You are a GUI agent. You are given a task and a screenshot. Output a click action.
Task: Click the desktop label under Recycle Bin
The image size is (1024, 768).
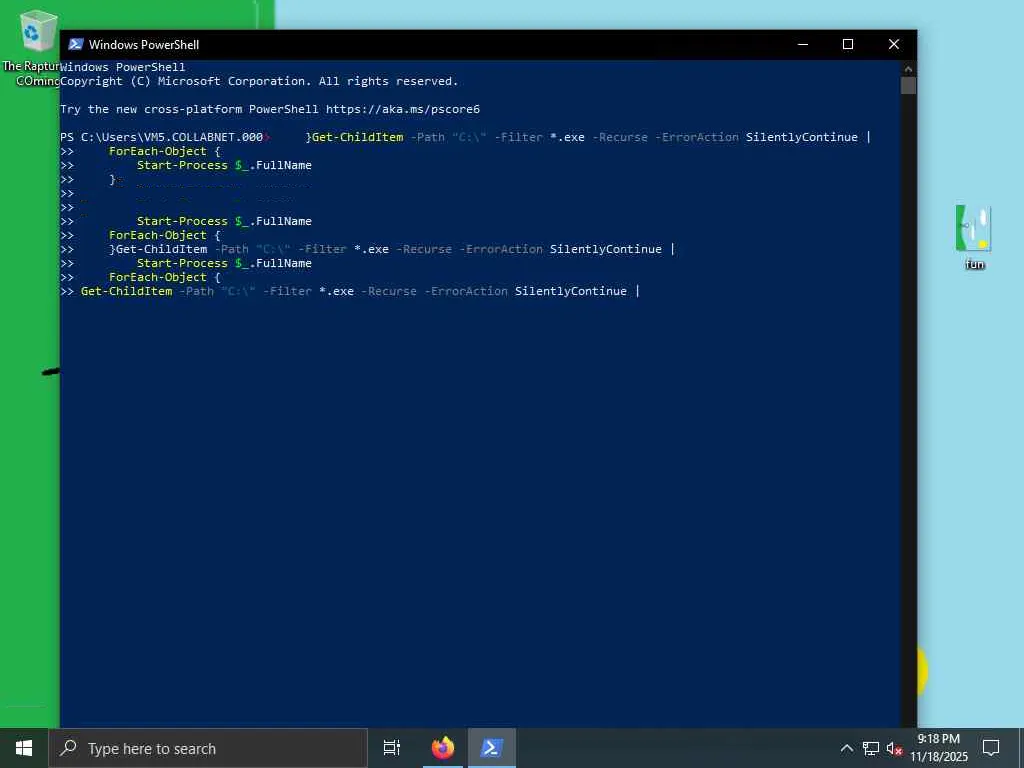tap(31, 73)
